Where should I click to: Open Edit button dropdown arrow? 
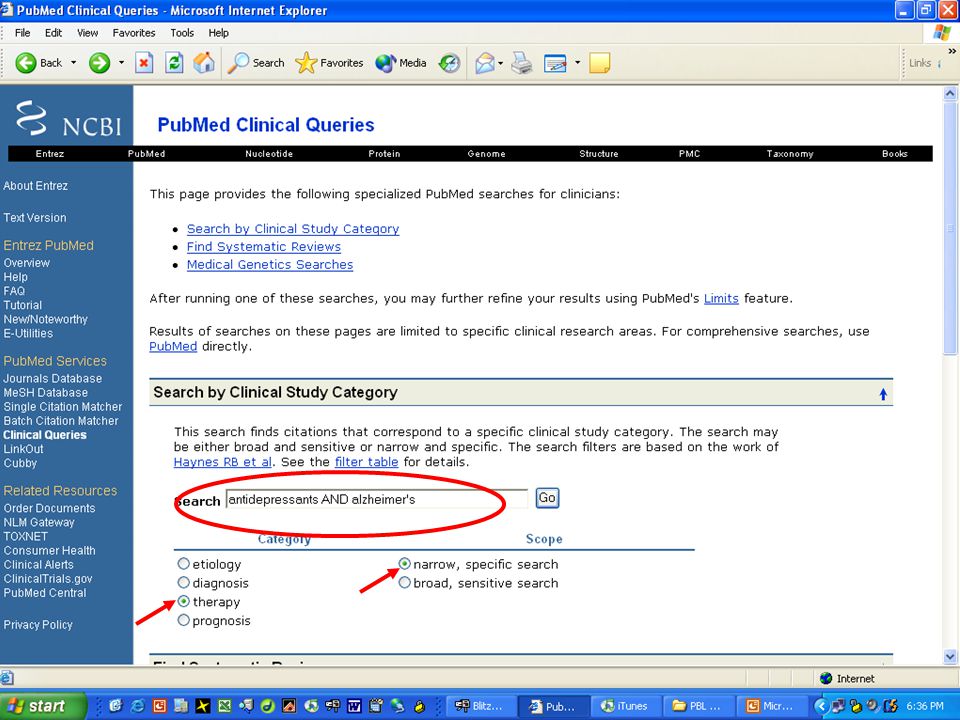[577, 62]
